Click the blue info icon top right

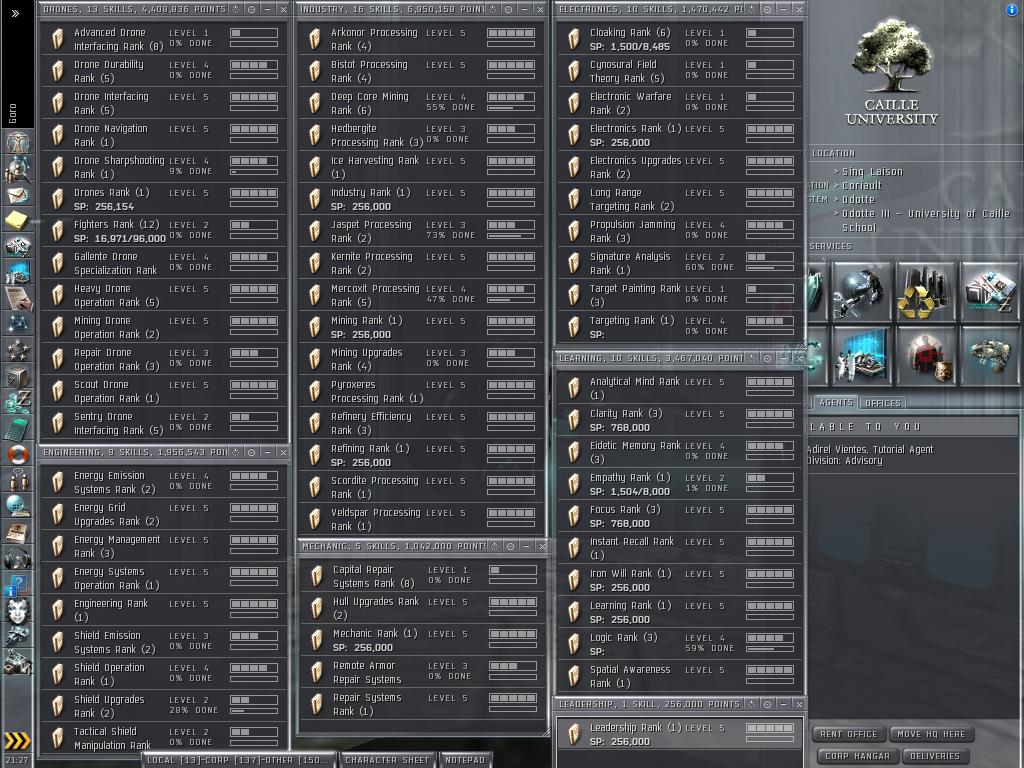1012,10
